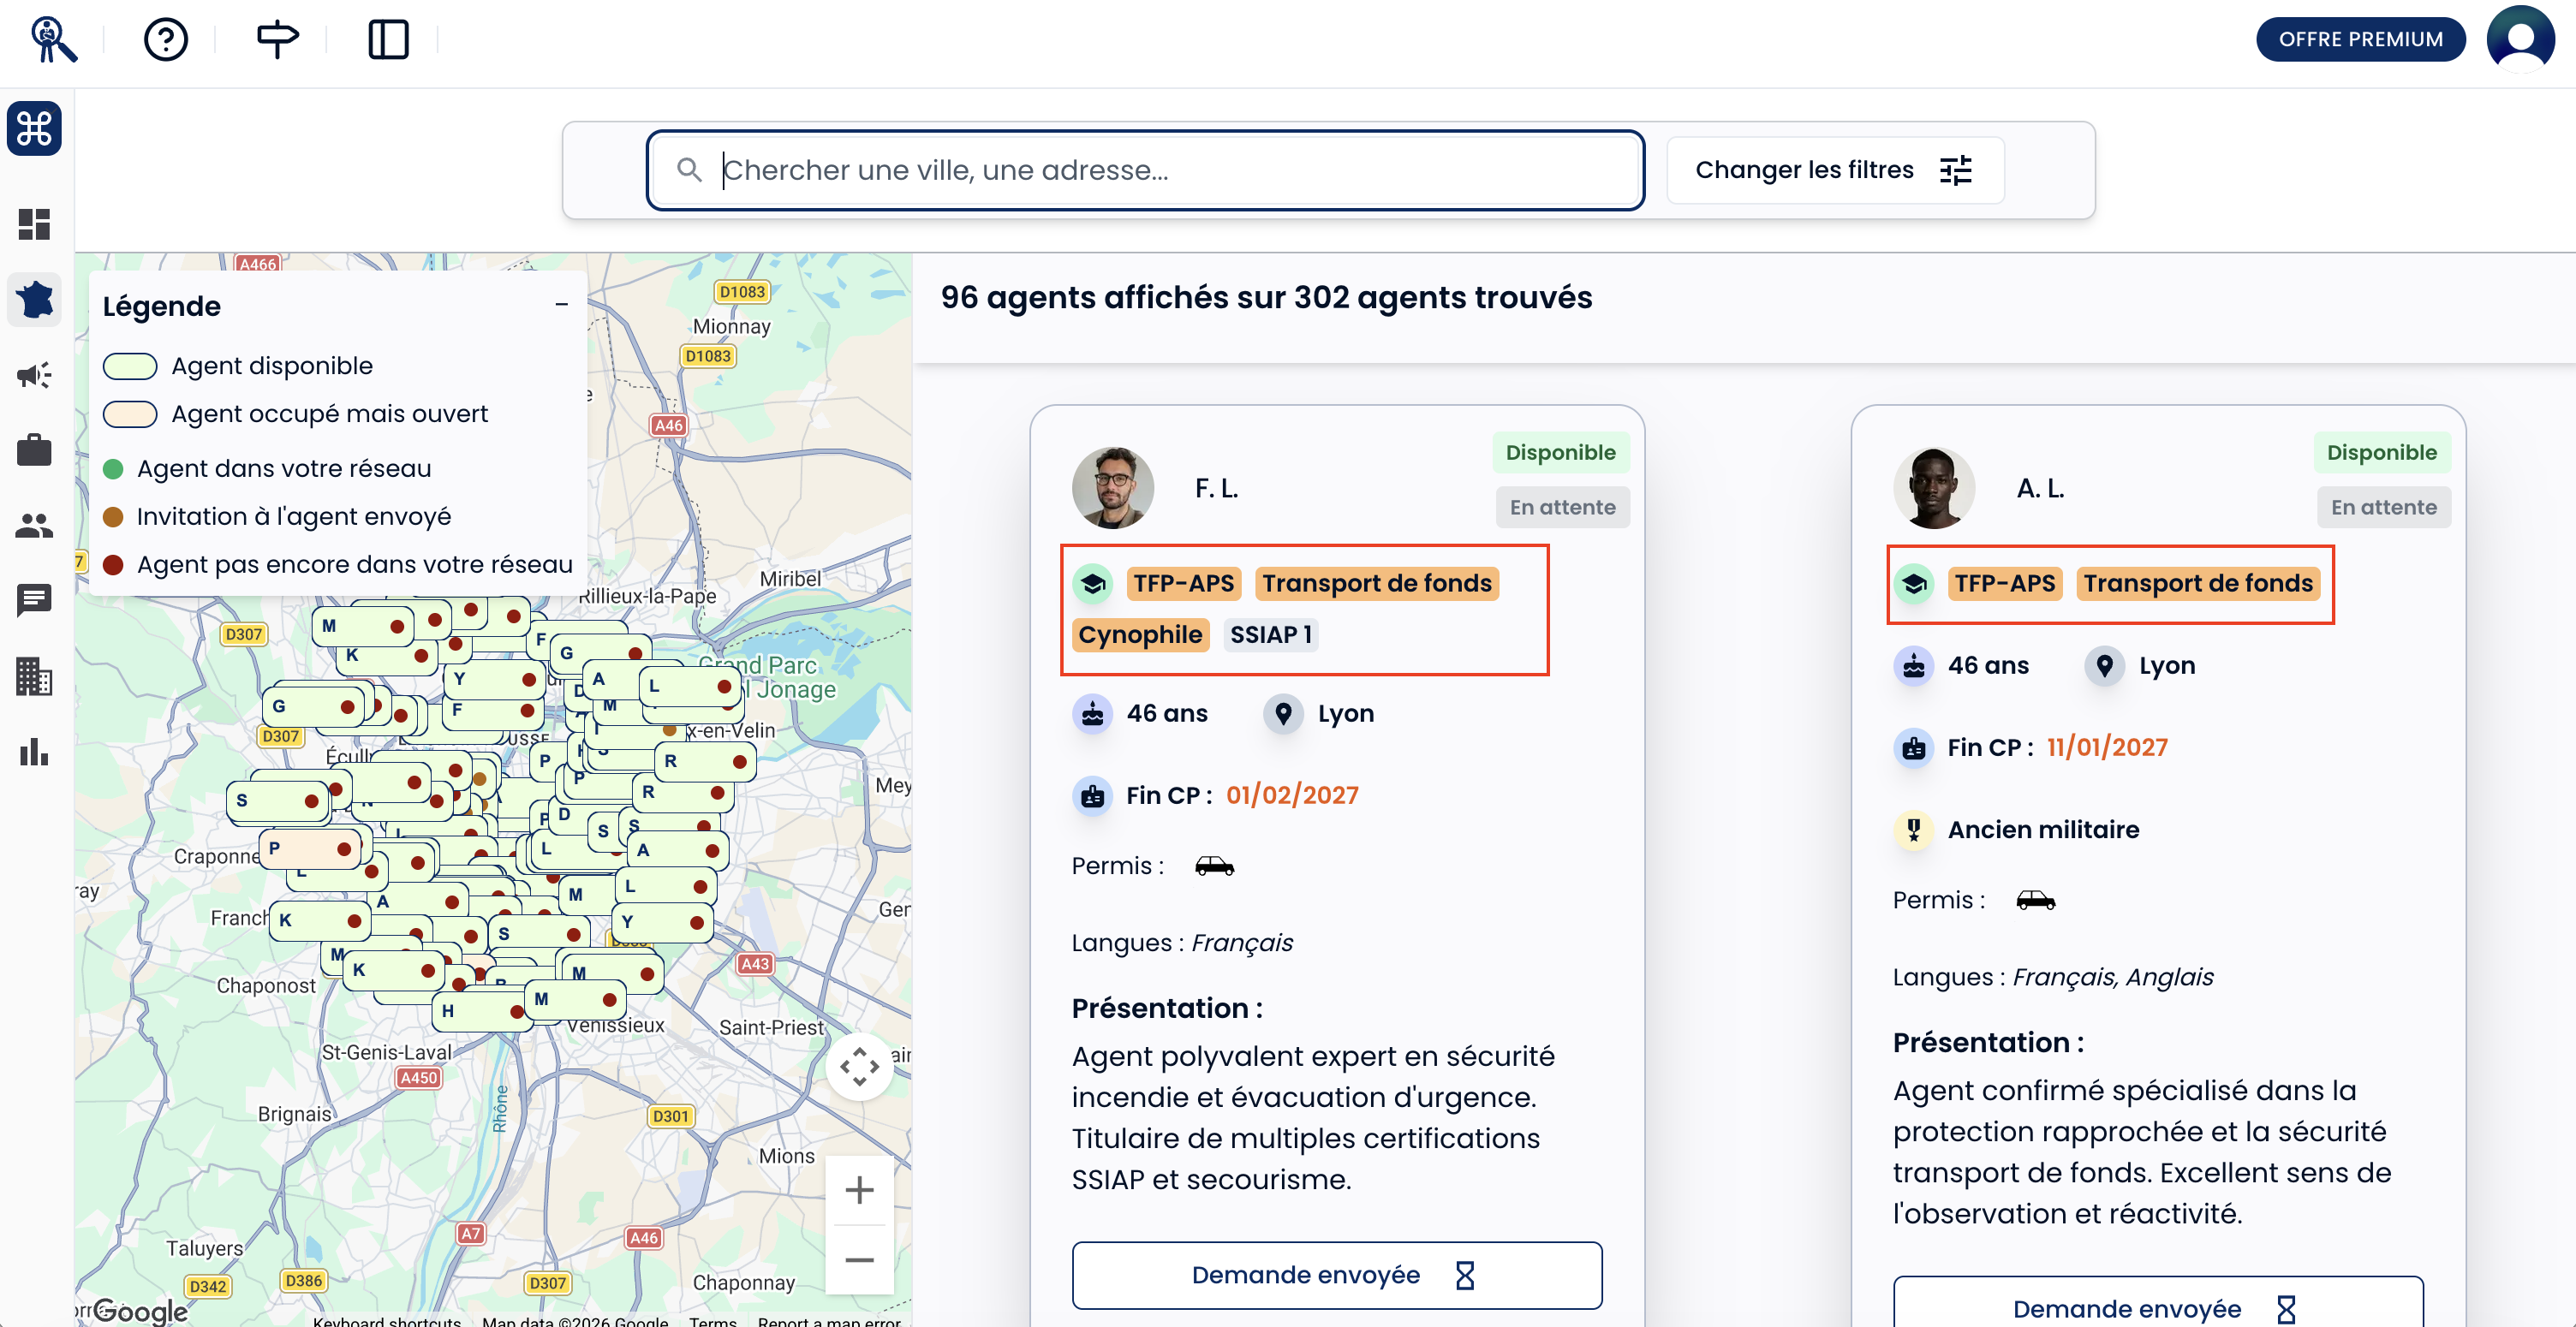Focus the city or address search field

(1145, 170)
